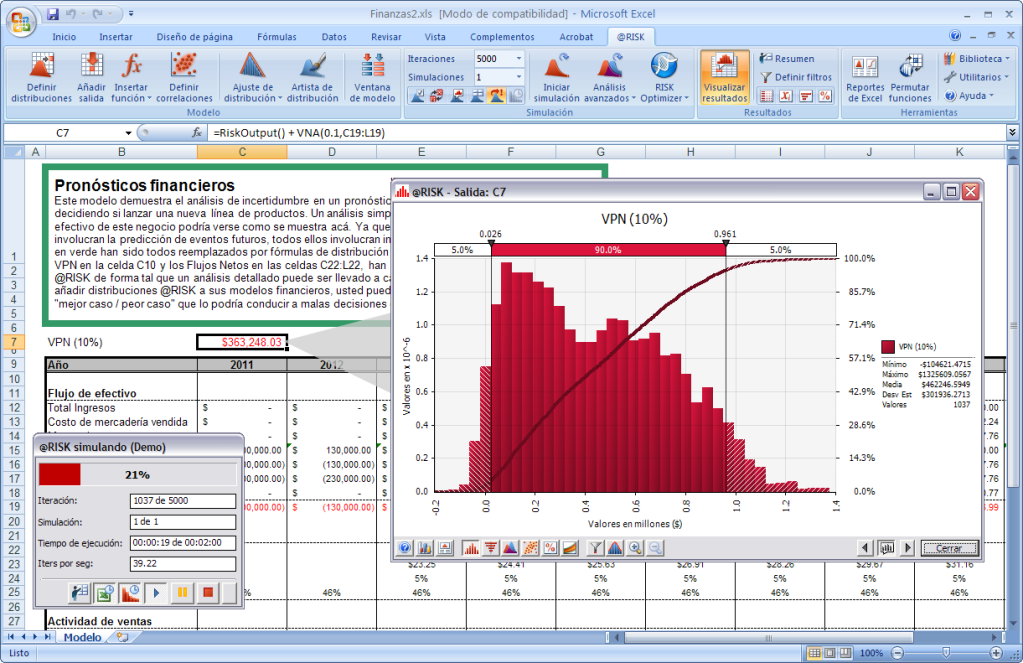This screenshot has width=1023, height=663.
Task: Toggle the fourth simulation settings window icon
Action: 477,96
